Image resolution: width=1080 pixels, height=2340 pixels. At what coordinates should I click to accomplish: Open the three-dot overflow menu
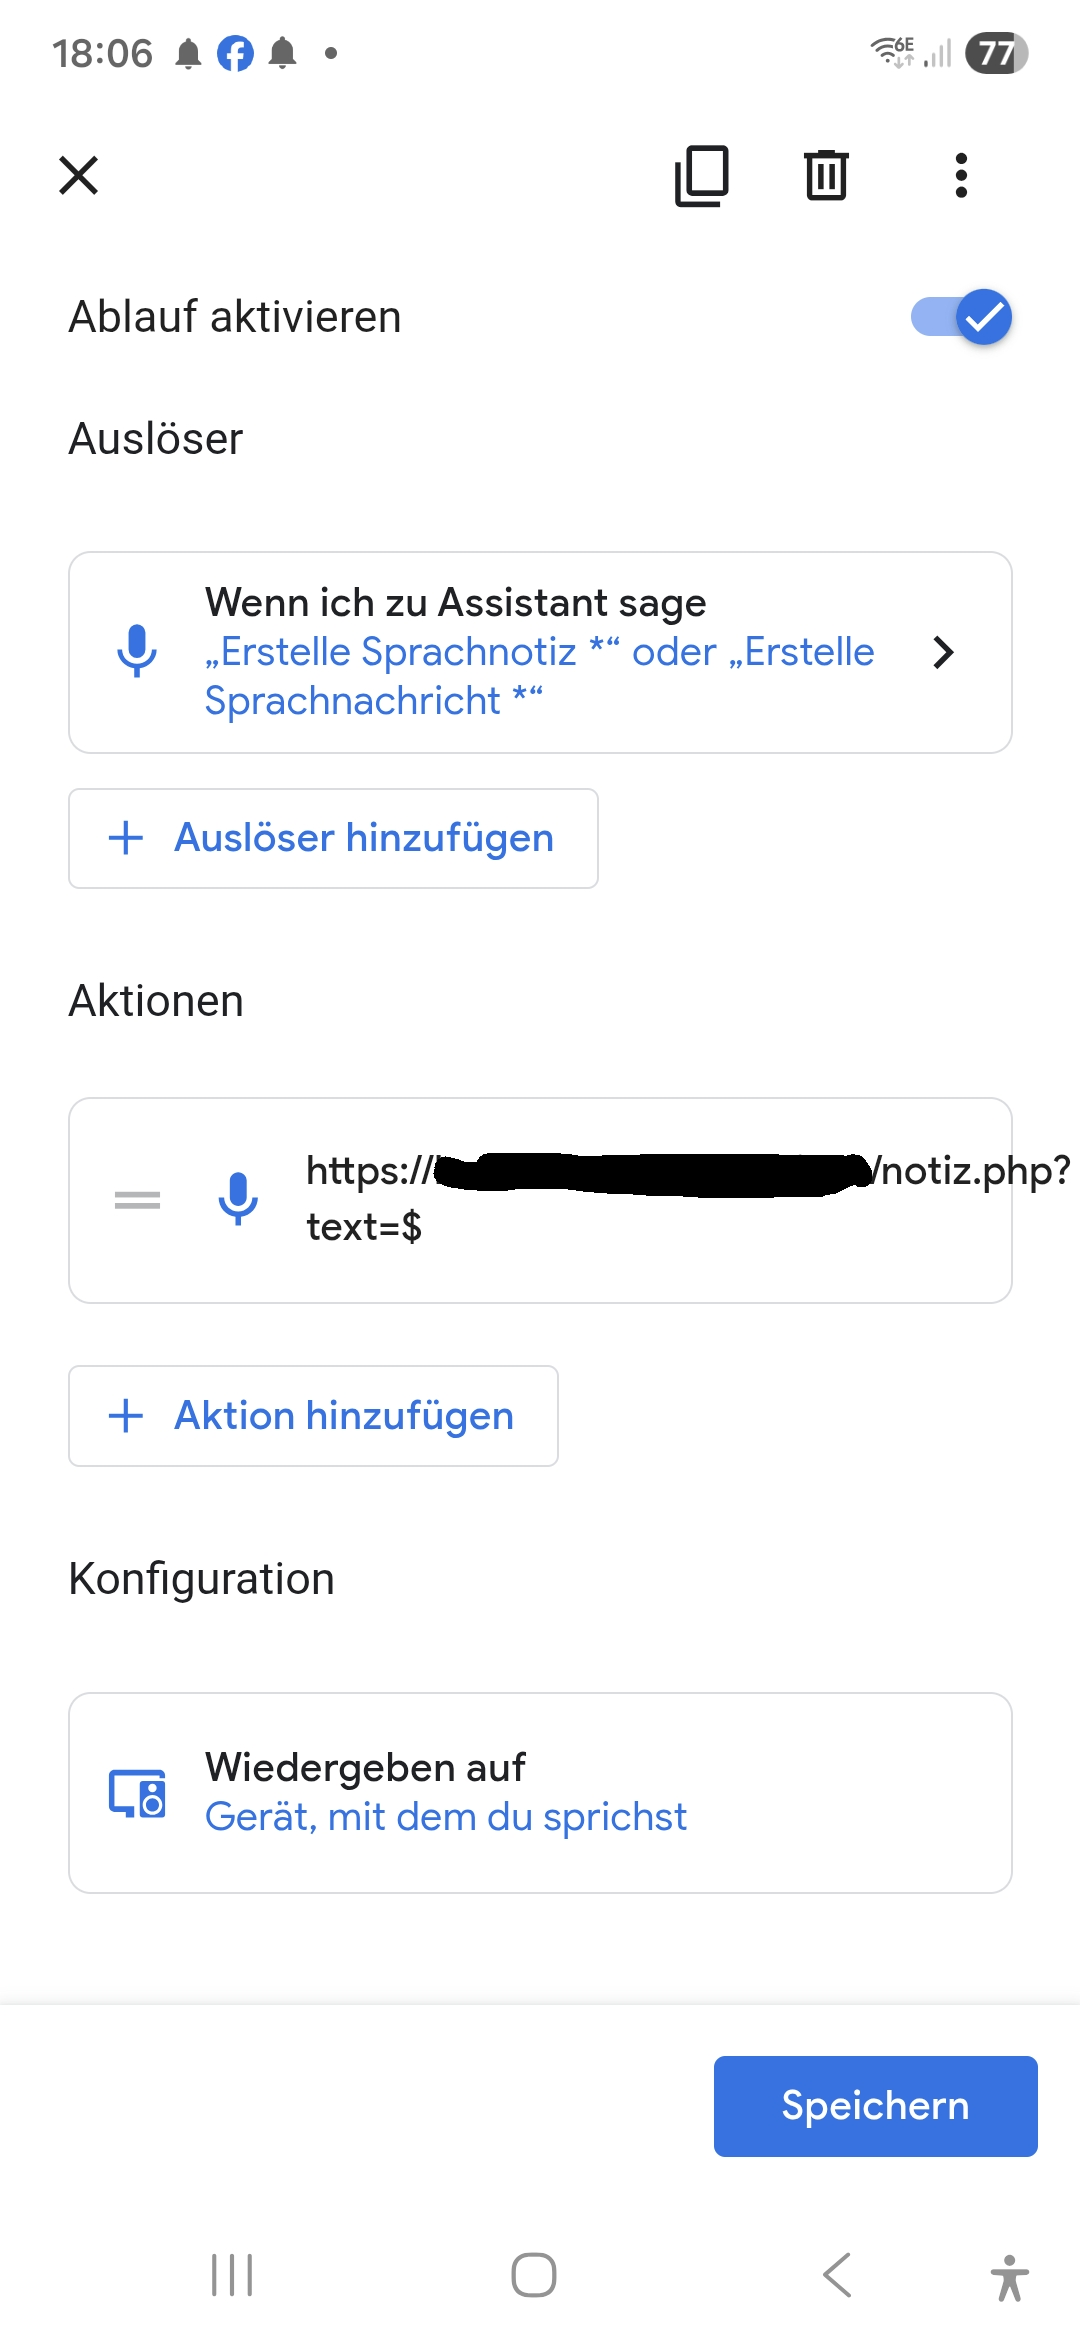click(961, 176)
